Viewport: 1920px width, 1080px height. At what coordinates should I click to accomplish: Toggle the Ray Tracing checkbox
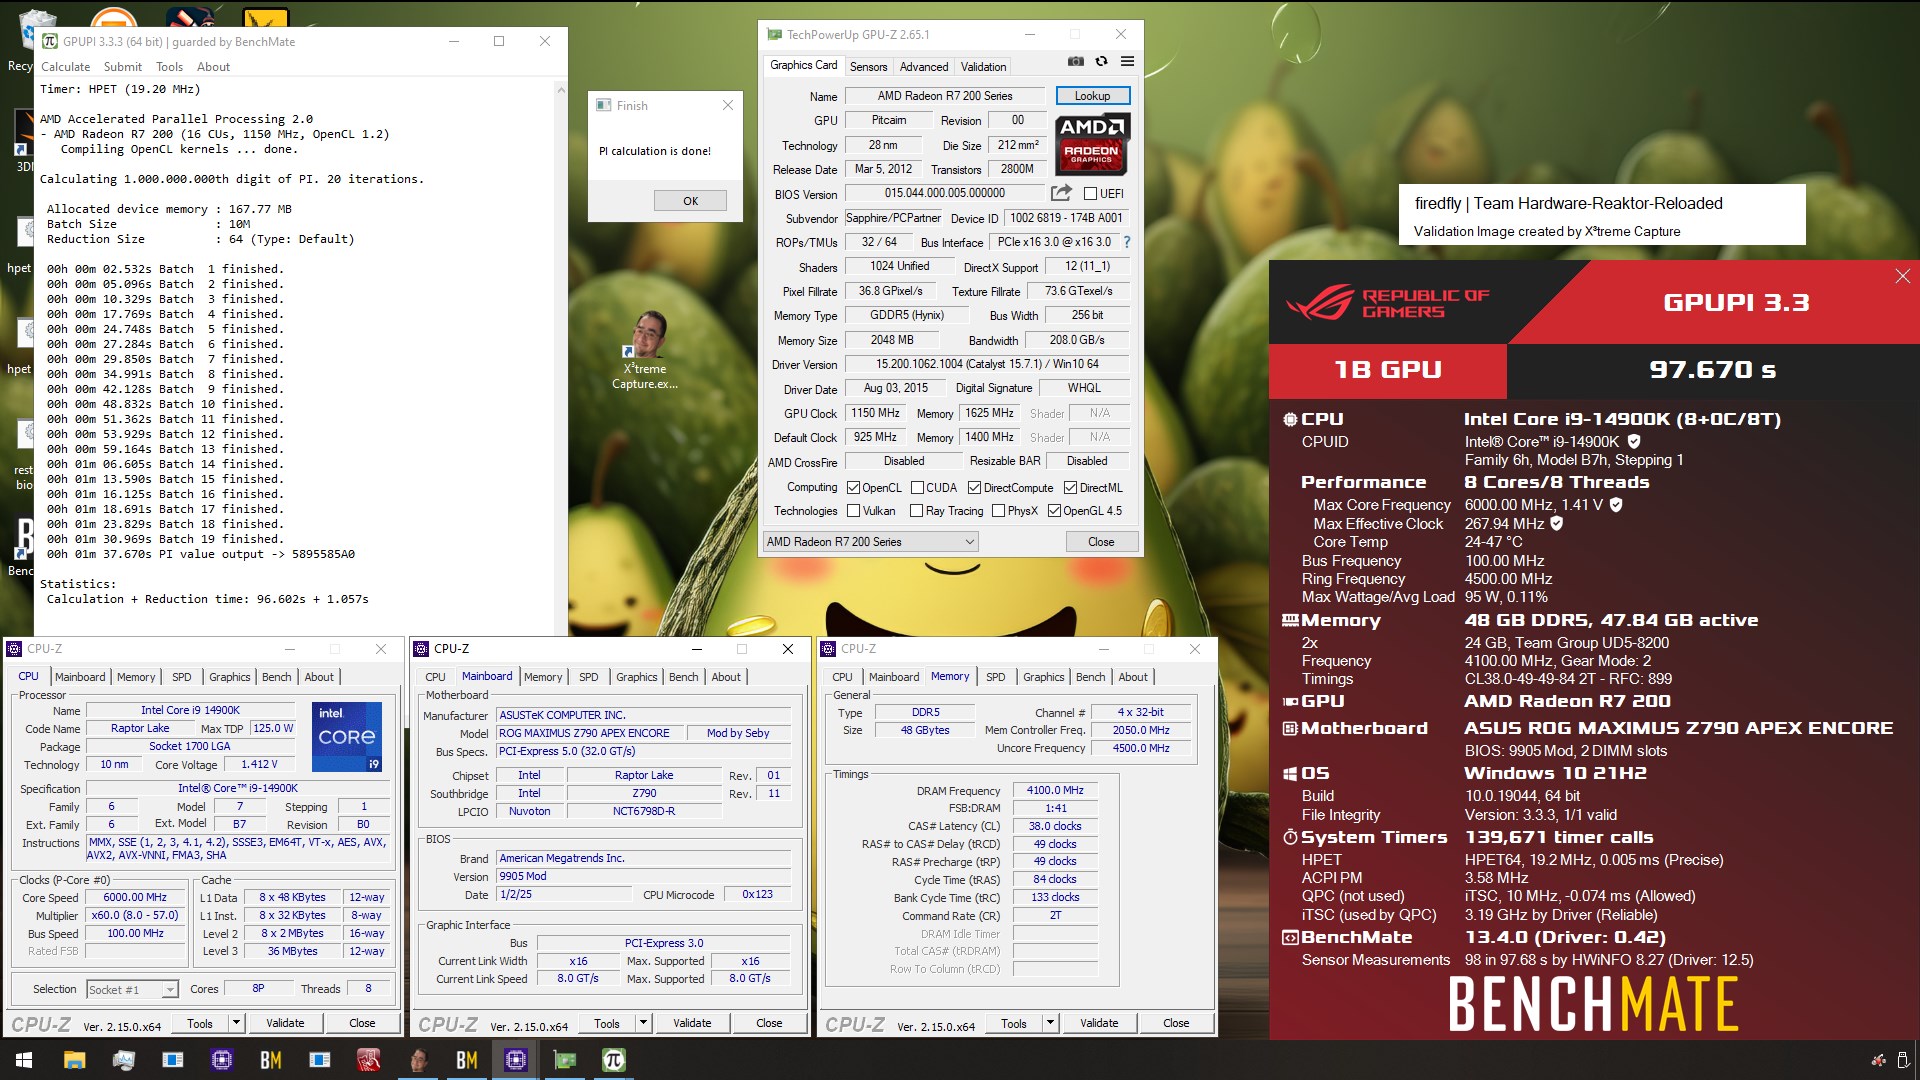click(x=916, y=511)
